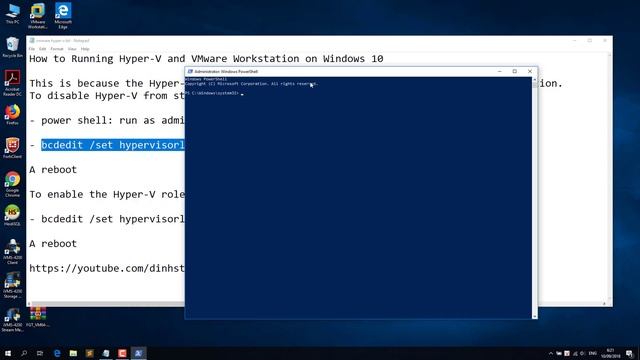Select iVMS-4200 Storage desktop shortcut
640x360 pixels.
coord(12,285)
